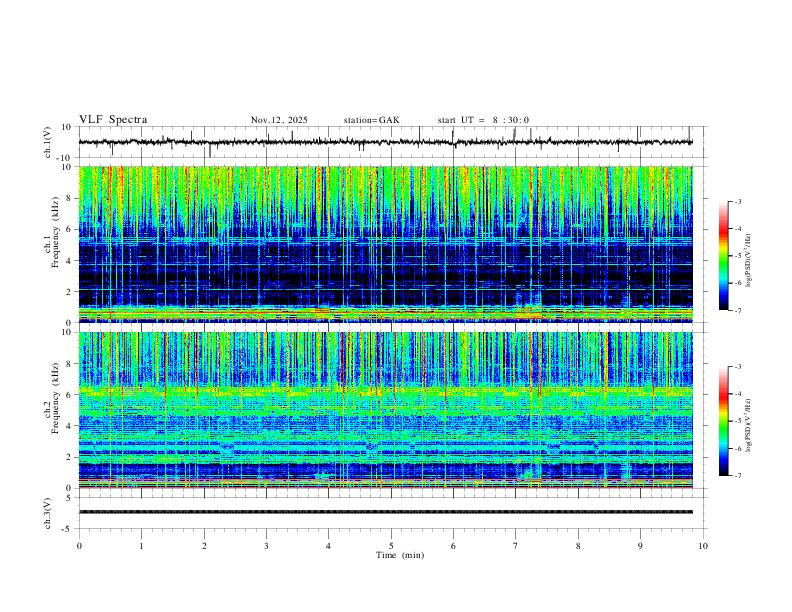Click time-axis tick label "3"

(x=266, y=546)
